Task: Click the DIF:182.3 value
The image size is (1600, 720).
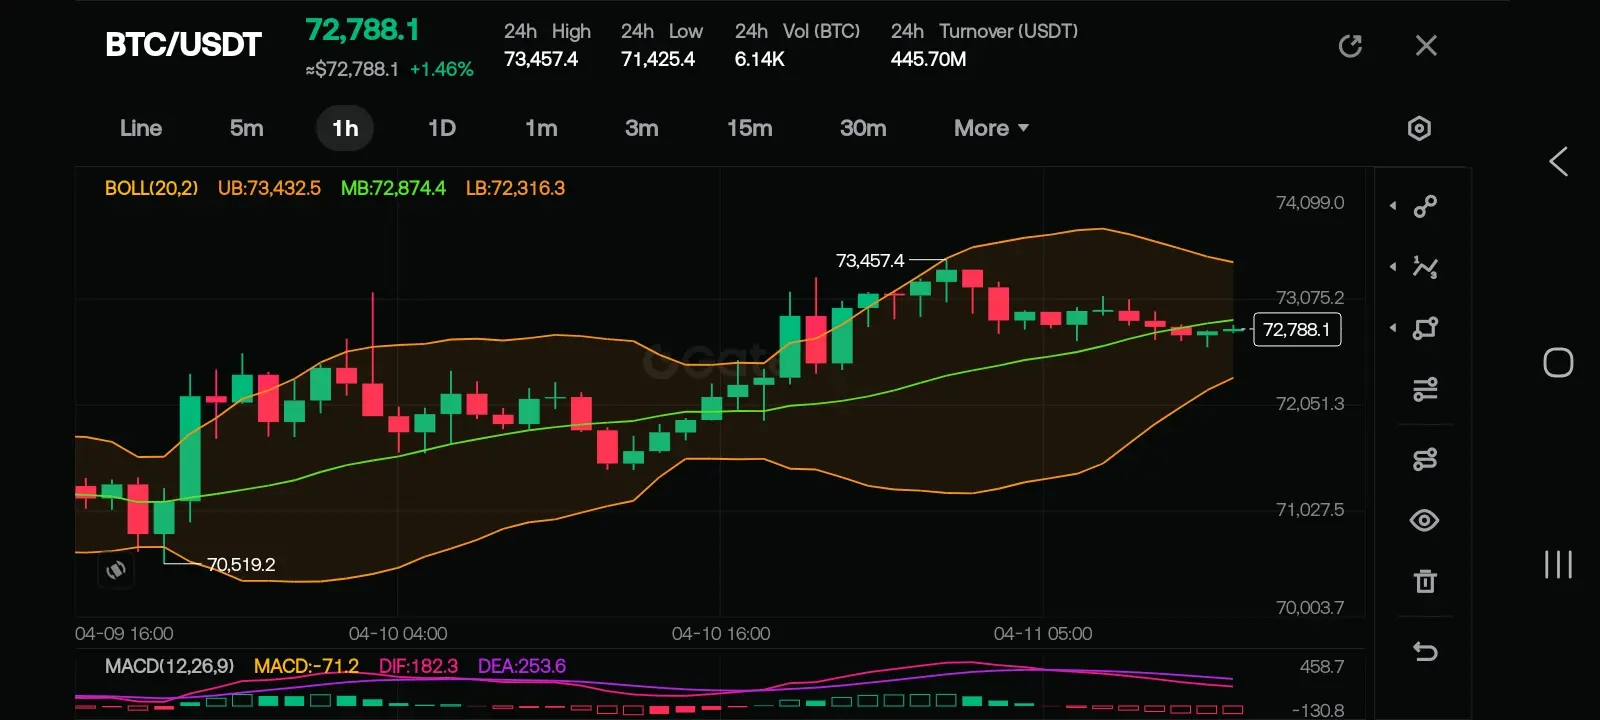Action: [418, 666]
